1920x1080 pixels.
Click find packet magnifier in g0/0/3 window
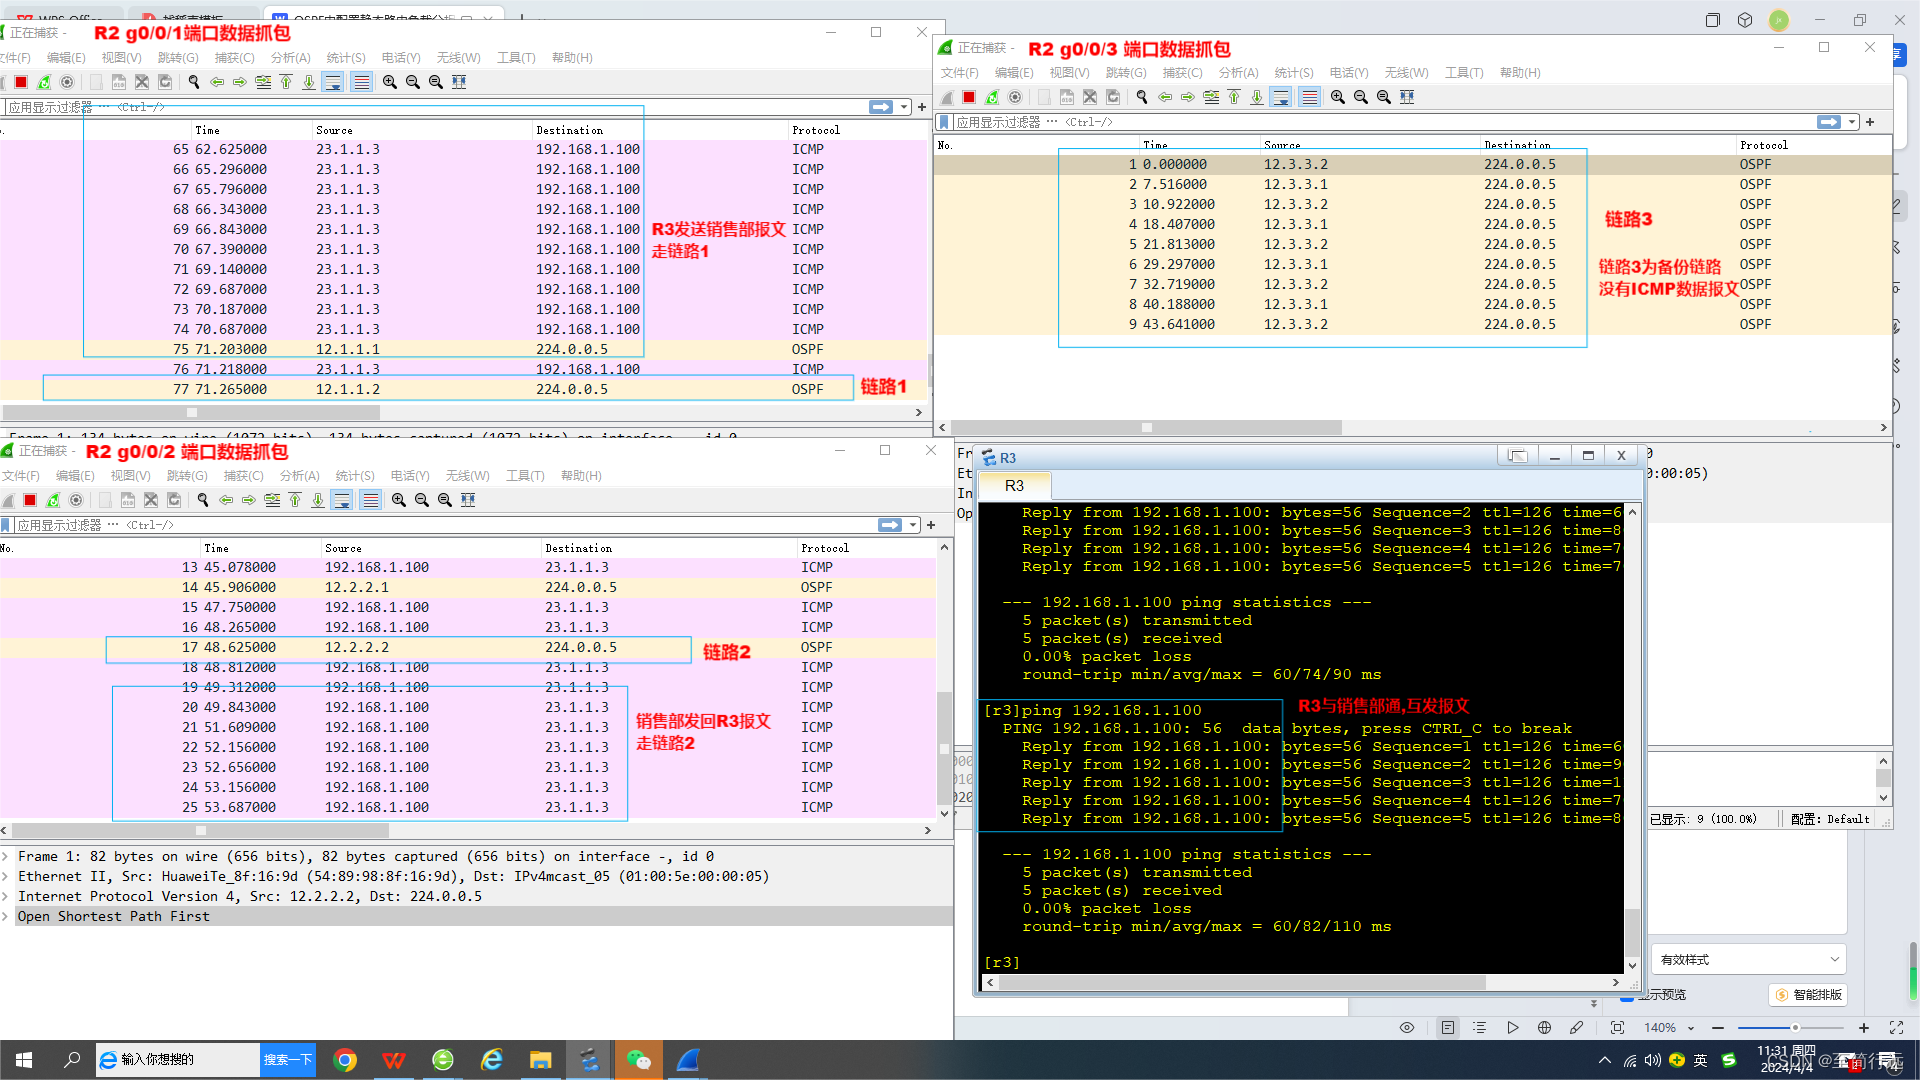point(1142,97)
